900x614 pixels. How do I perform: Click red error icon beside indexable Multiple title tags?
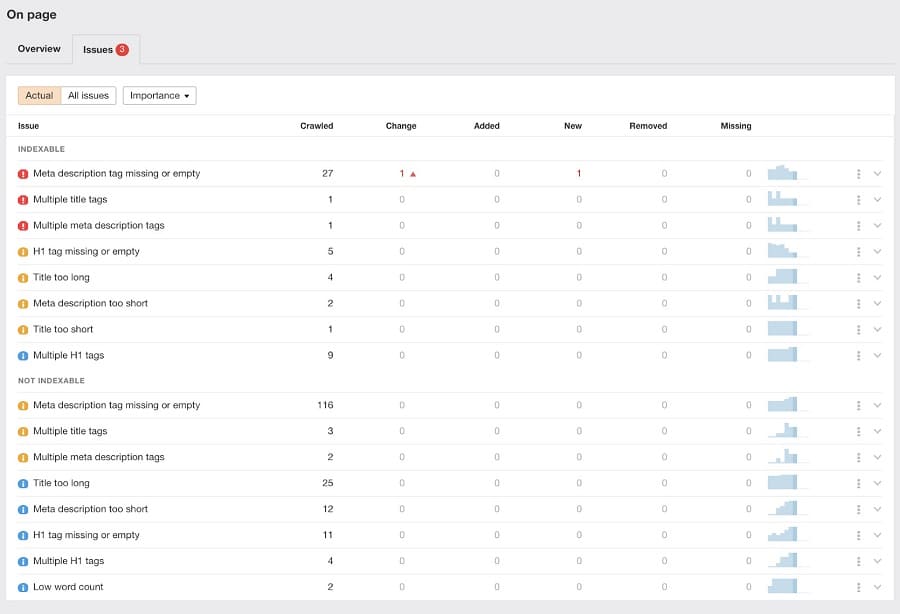(x=24, y=200)
